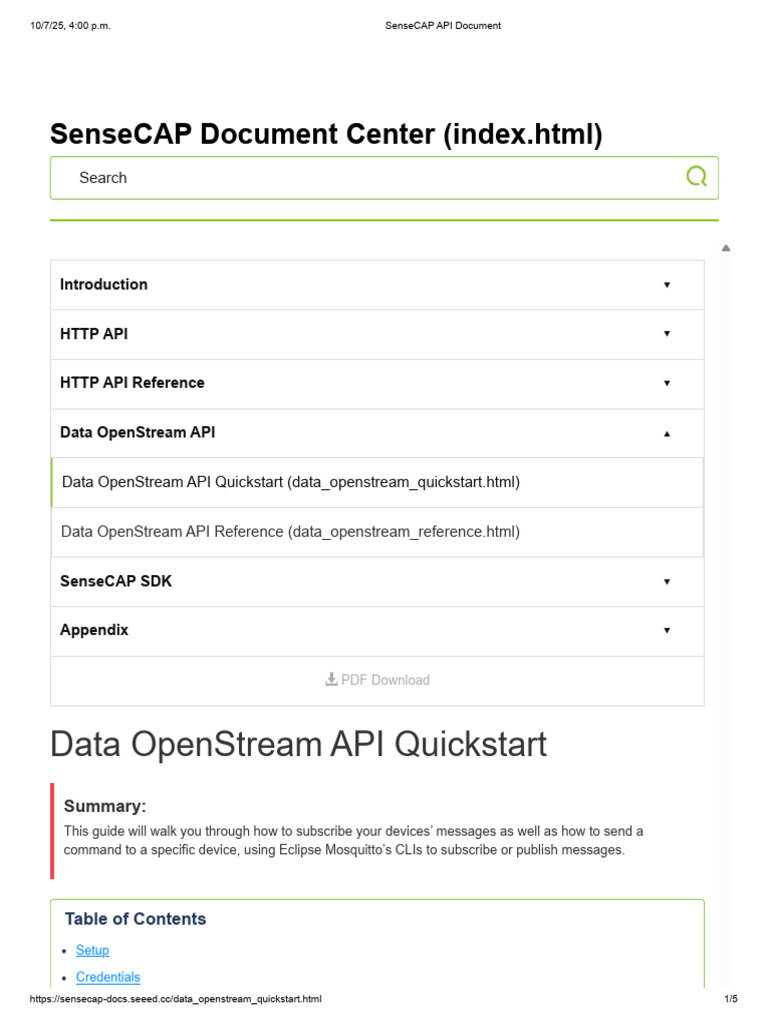The height and width of the screenshot is (1024, 768).
Task: Select the Appendix menu heading
Action: (94, 630)
